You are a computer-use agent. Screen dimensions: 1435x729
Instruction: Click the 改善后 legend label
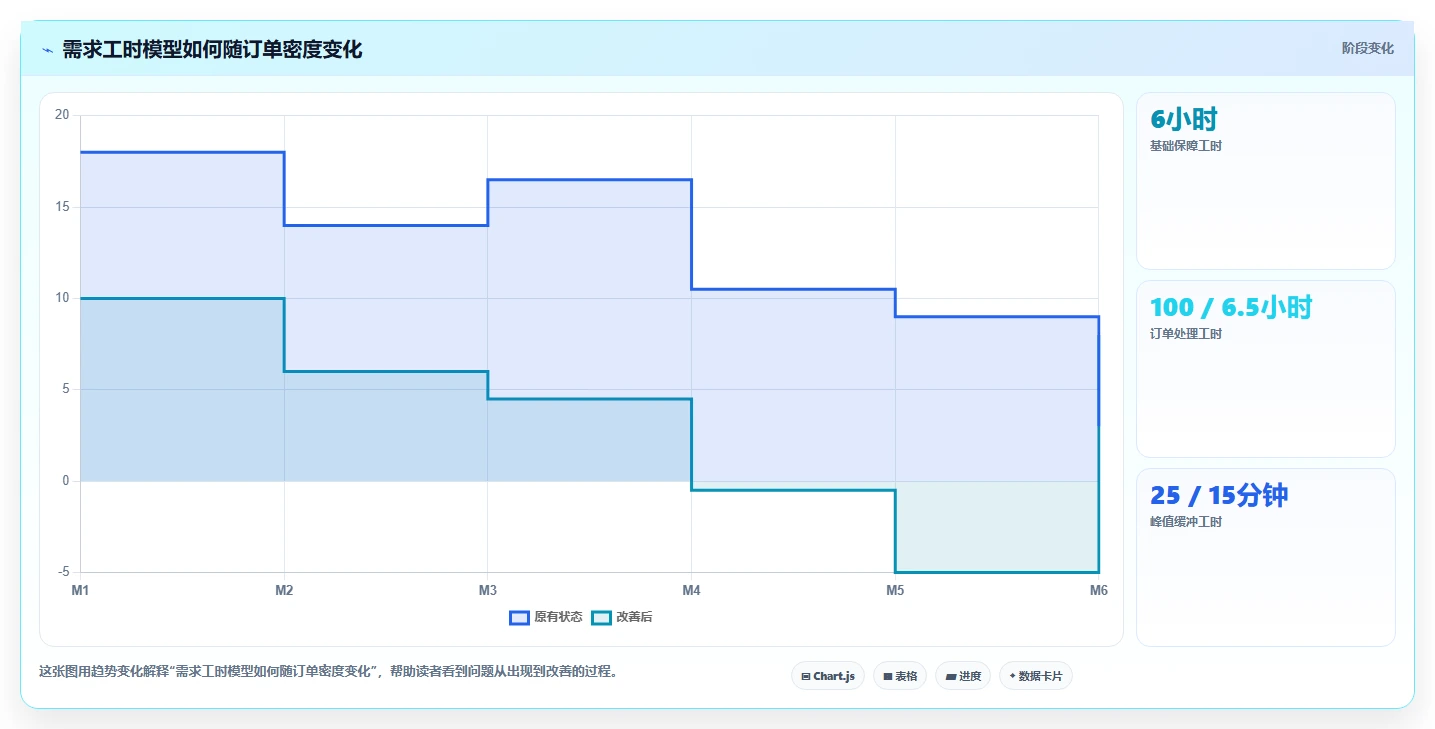[x=634, y=617]
